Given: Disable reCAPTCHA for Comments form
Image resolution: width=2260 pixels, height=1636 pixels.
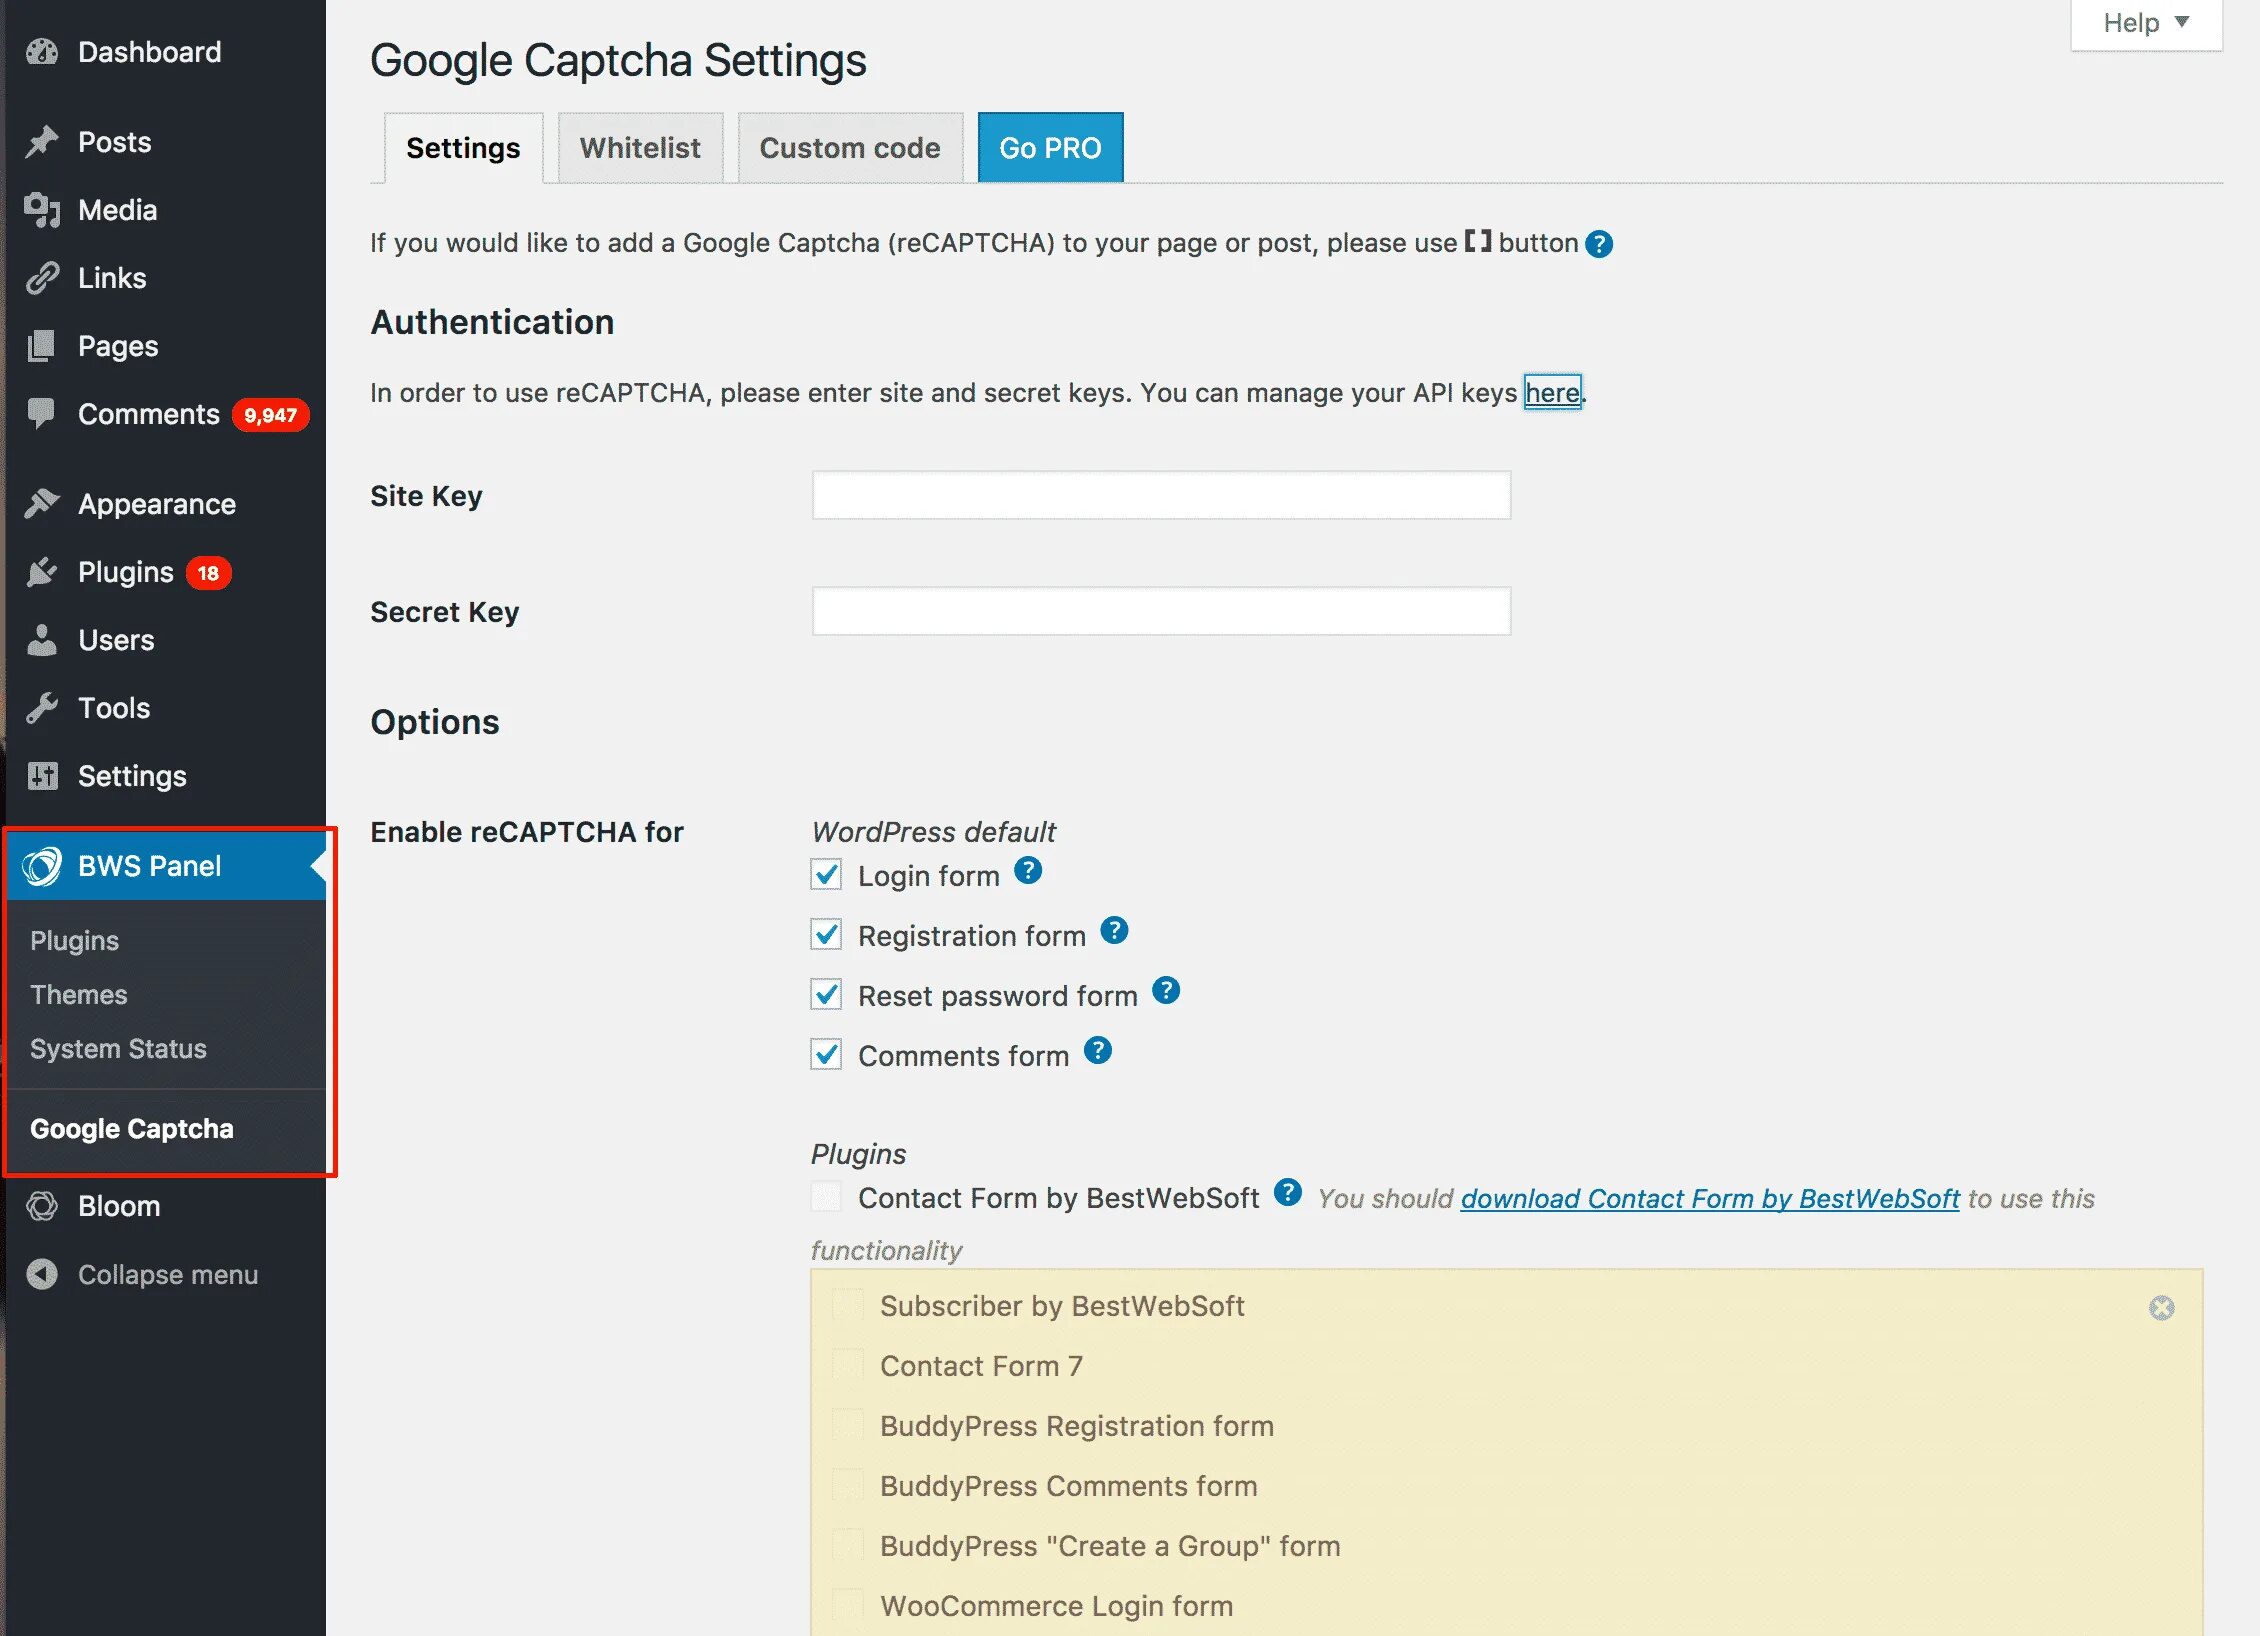Looking at the screenshot, I should click(826, 1055).
